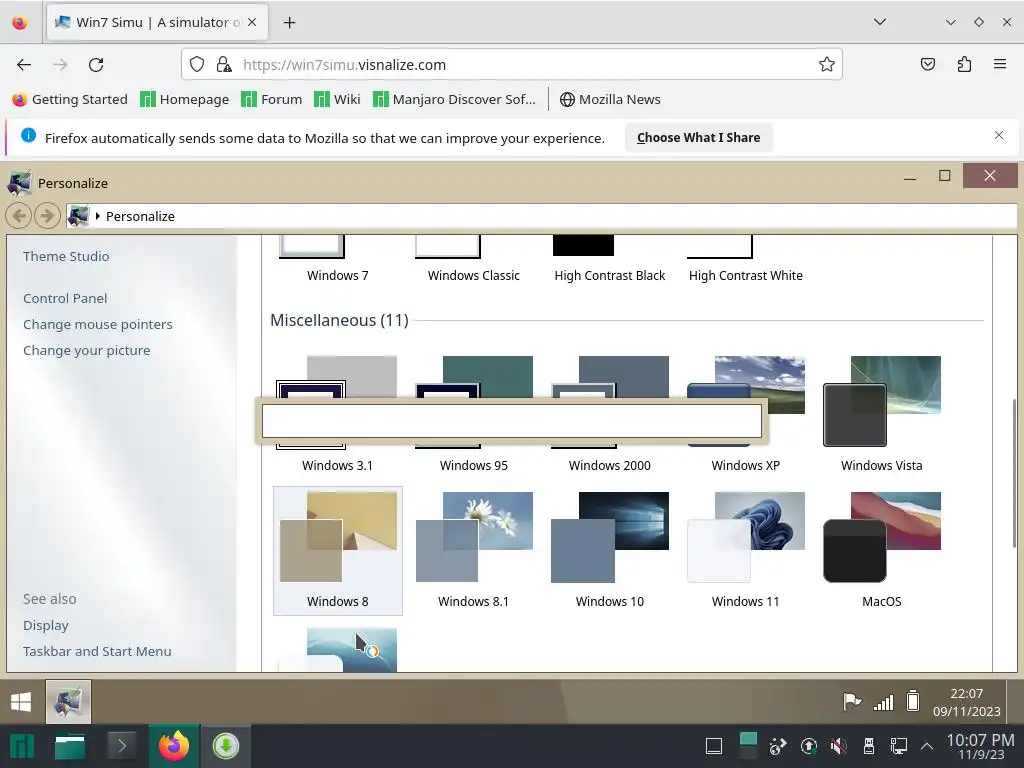The height and width of the screenshot is (768, 1024).
Task: Open the simulated Windows Start button
Action: click(21, 702)
